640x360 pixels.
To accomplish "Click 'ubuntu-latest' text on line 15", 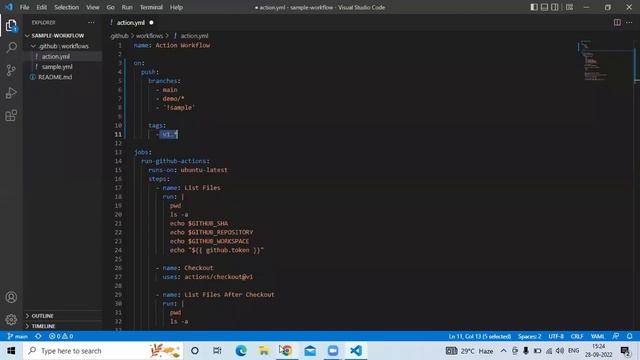I will (204, 170).
